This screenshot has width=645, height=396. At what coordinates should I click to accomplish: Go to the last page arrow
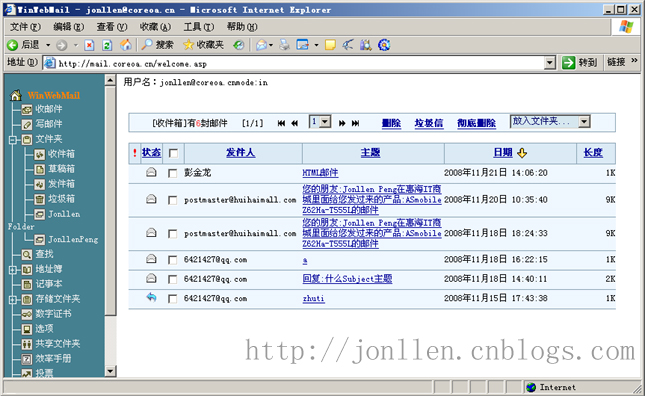click(x=355, y=123)
